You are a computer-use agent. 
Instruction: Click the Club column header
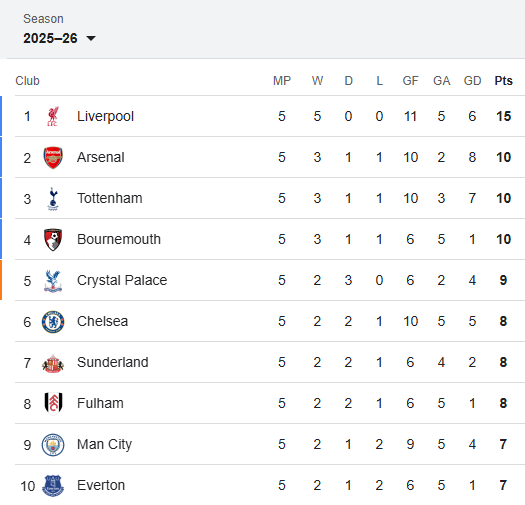click(x=27, y=81)
